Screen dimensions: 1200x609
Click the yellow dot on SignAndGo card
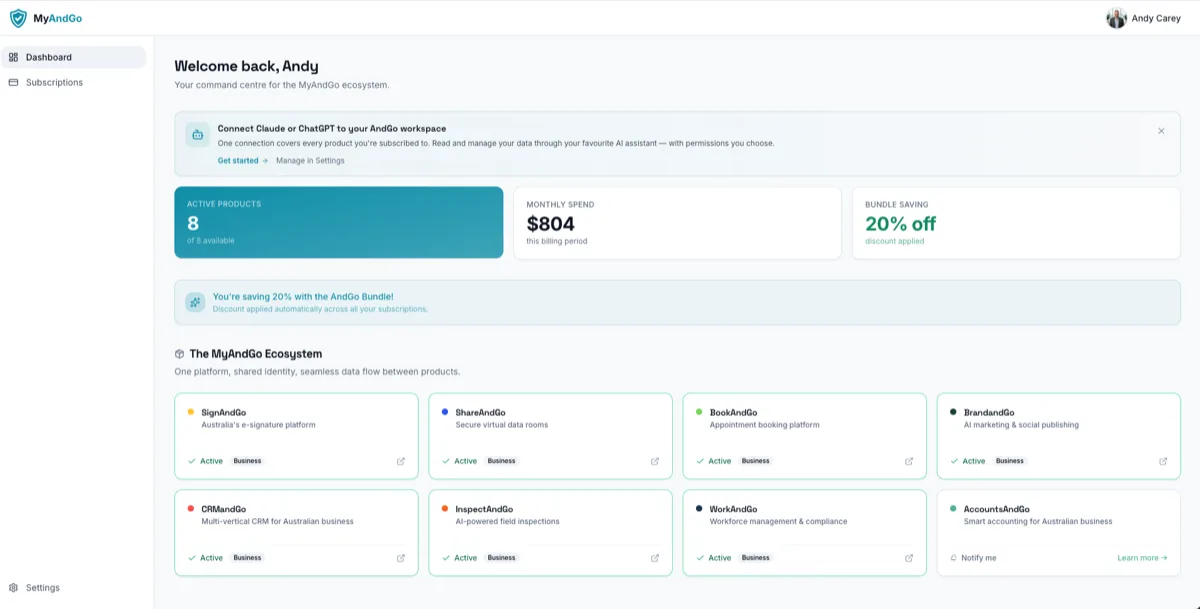pyautogui.click(x=191, y=412)
